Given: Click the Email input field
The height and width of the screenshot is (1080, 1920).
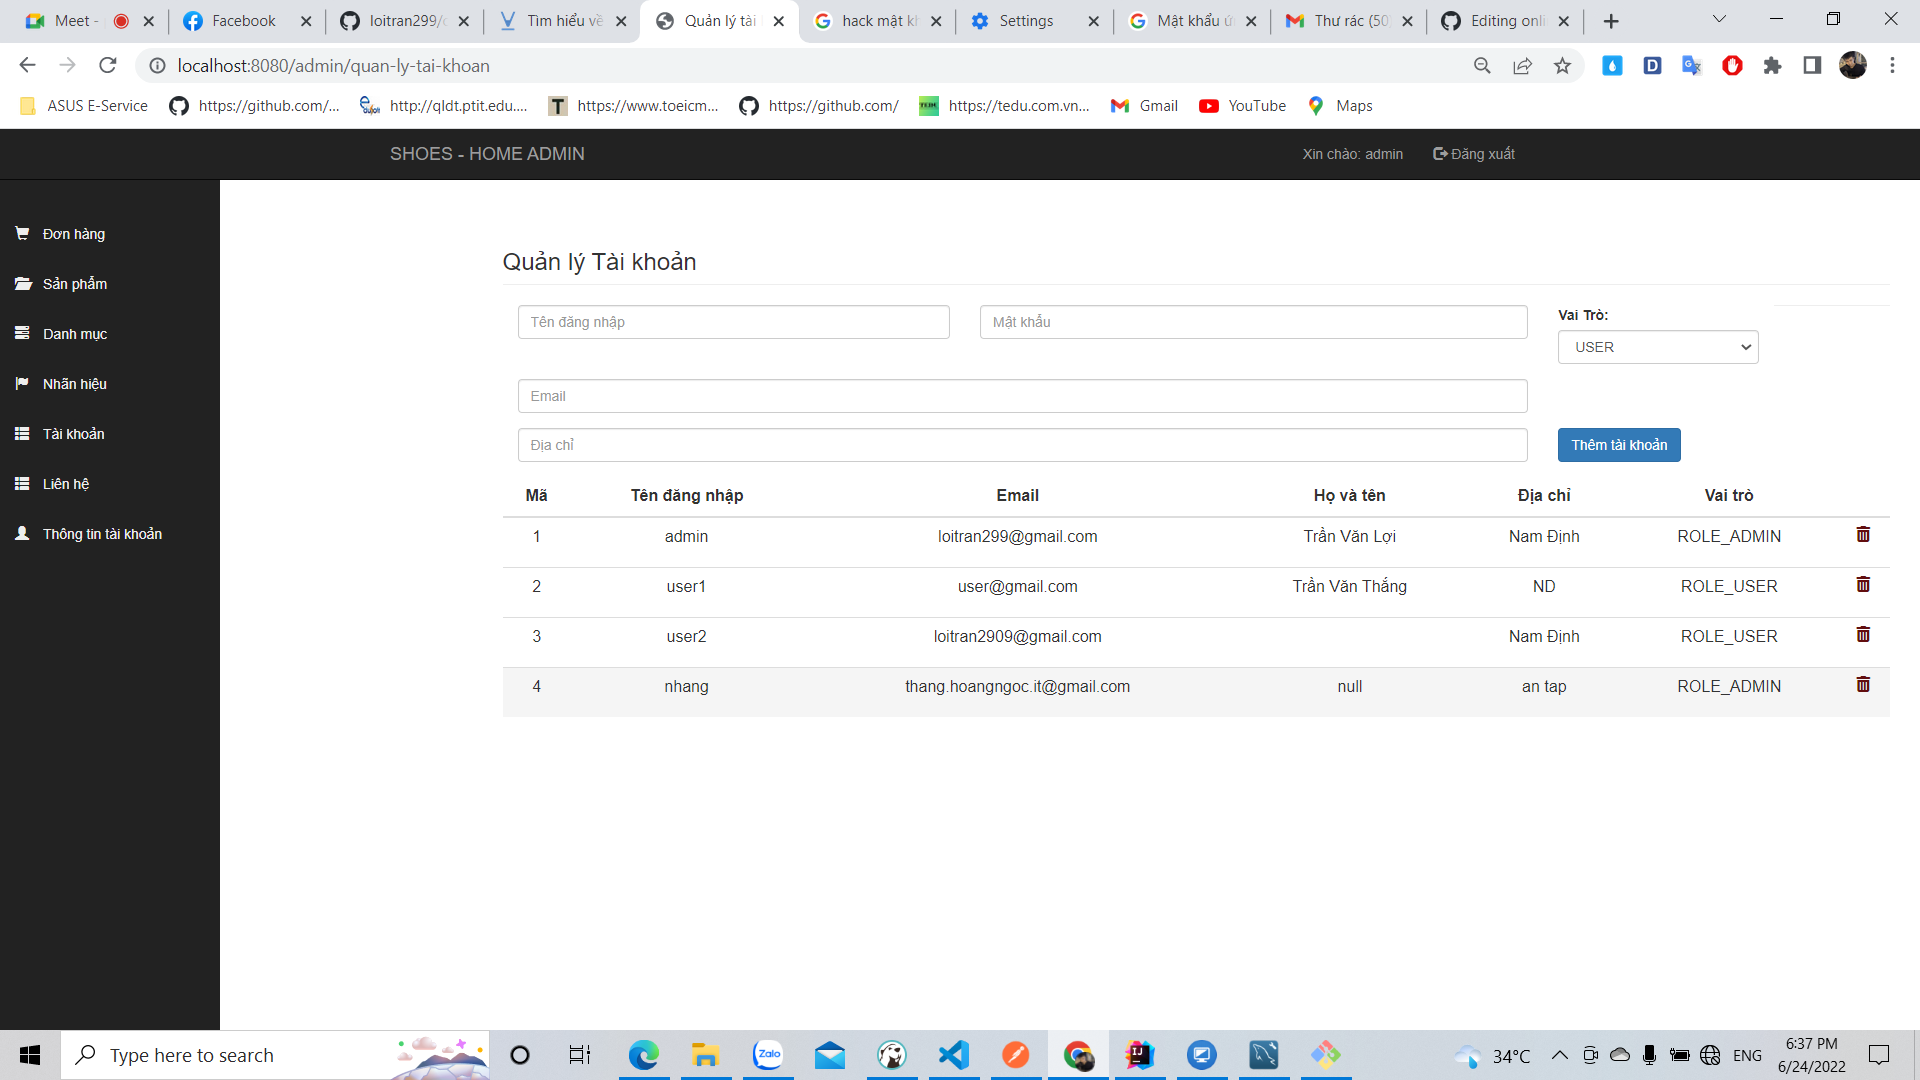Looking at the screenshot, I should click(x=1022, y=395).
